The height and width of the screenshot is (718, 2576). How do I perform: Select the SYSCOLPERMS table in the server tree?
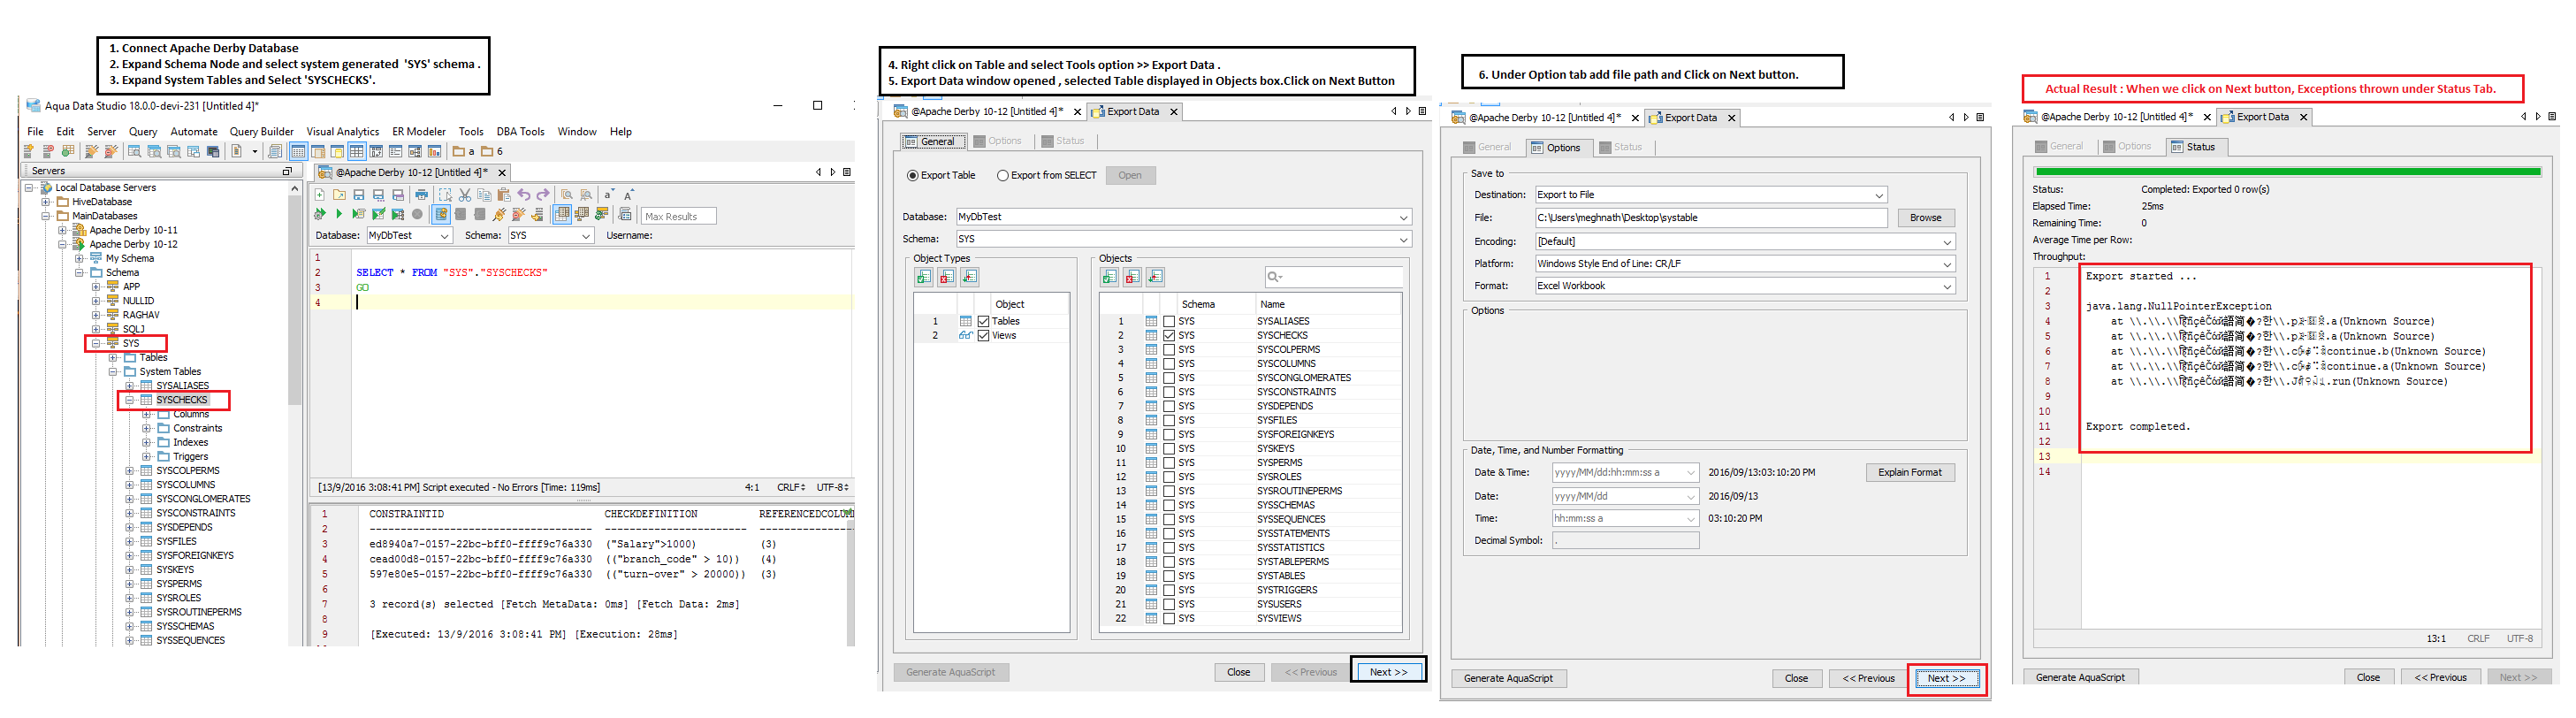click(188, 471)
